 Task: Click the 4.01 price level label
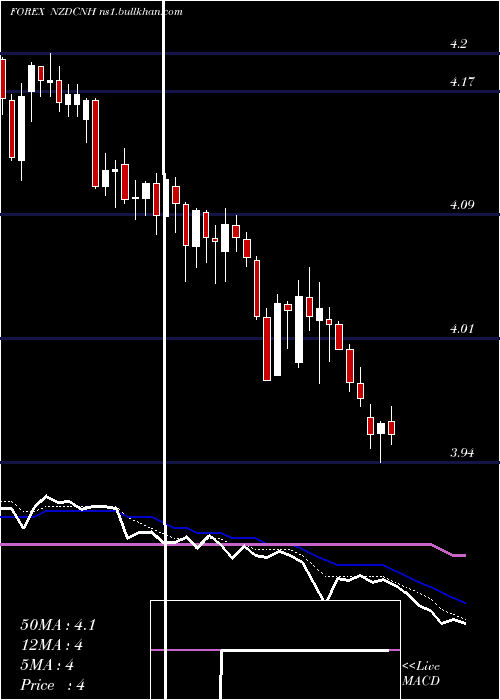462,329
